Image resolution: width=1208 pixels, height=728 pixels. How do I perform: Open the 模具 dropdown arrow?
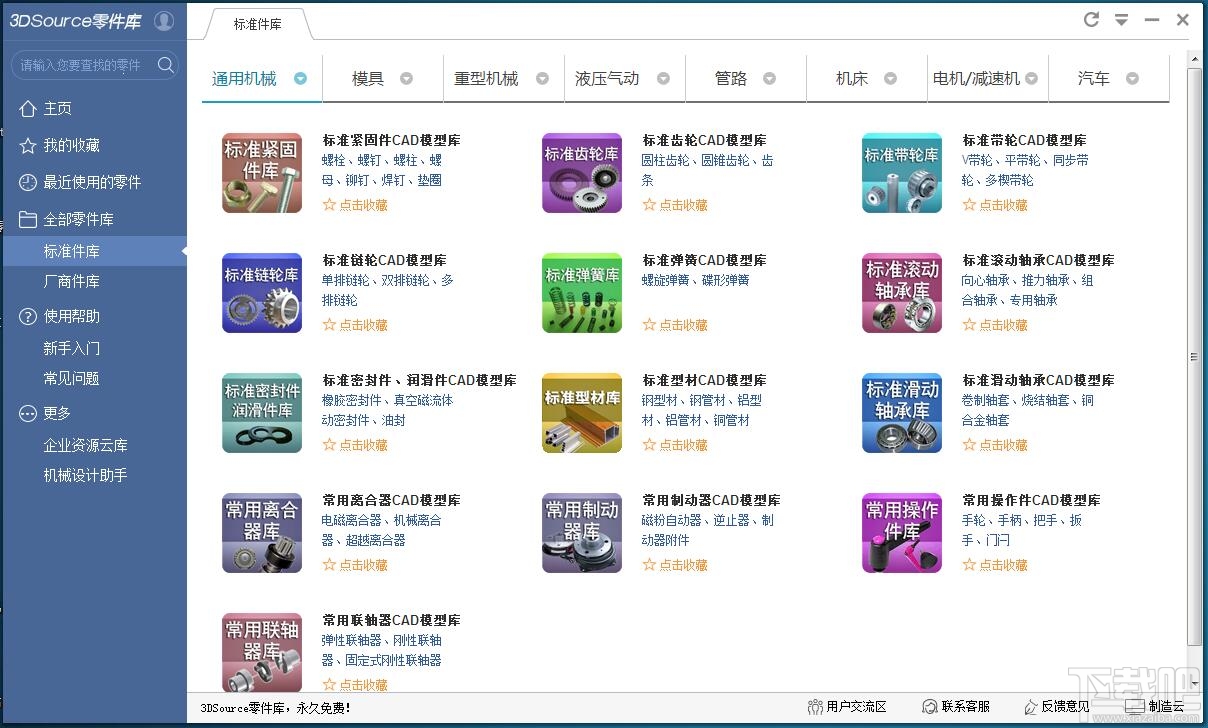pyautogui.click(x=408, y=76)
